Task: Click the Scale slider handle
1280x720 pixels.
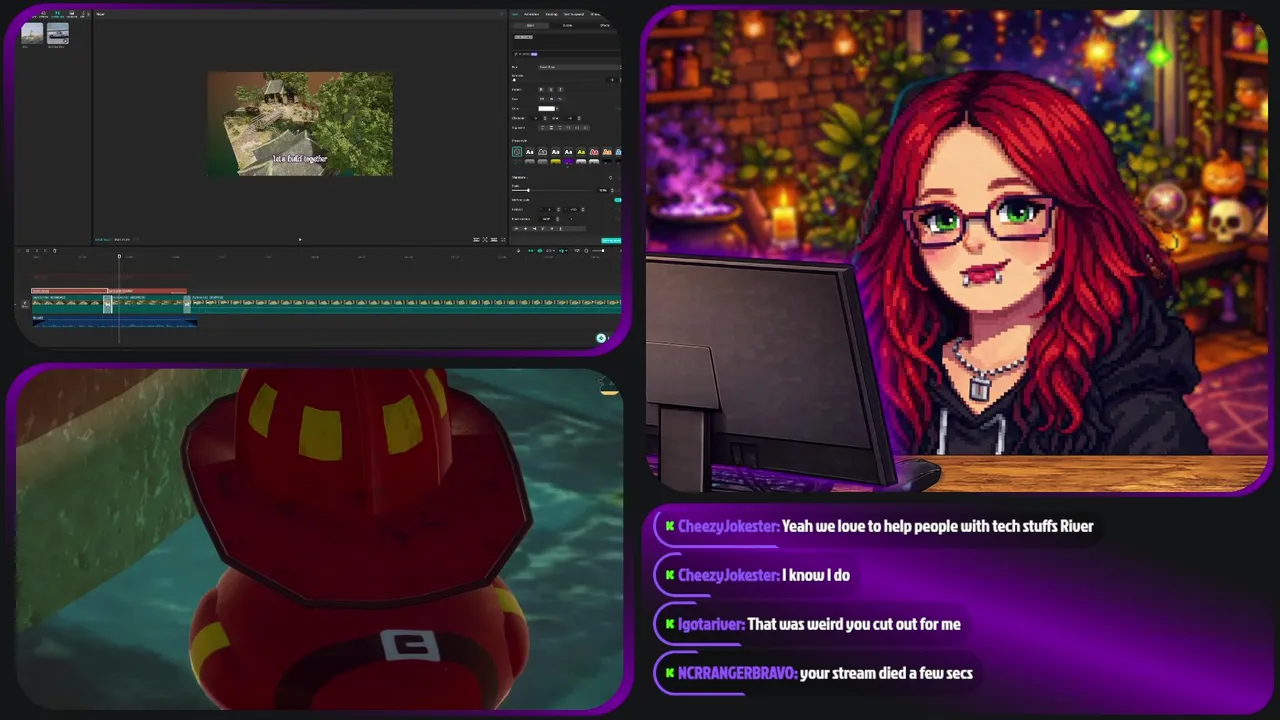Action: point(528,190)
